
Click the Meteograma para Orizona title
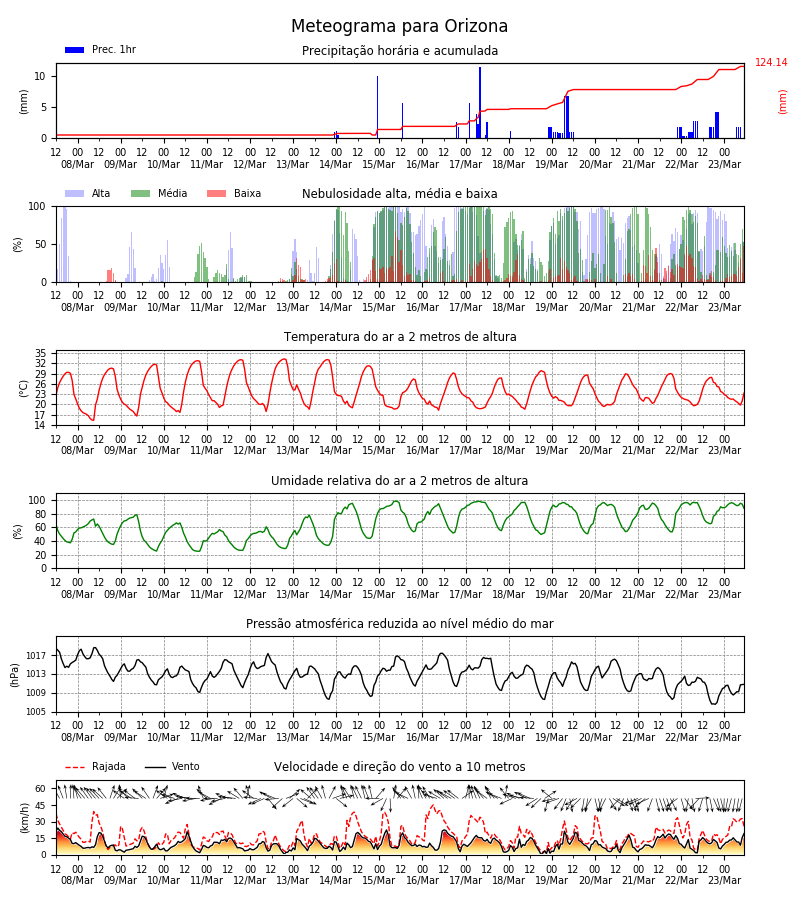point(399,26)
